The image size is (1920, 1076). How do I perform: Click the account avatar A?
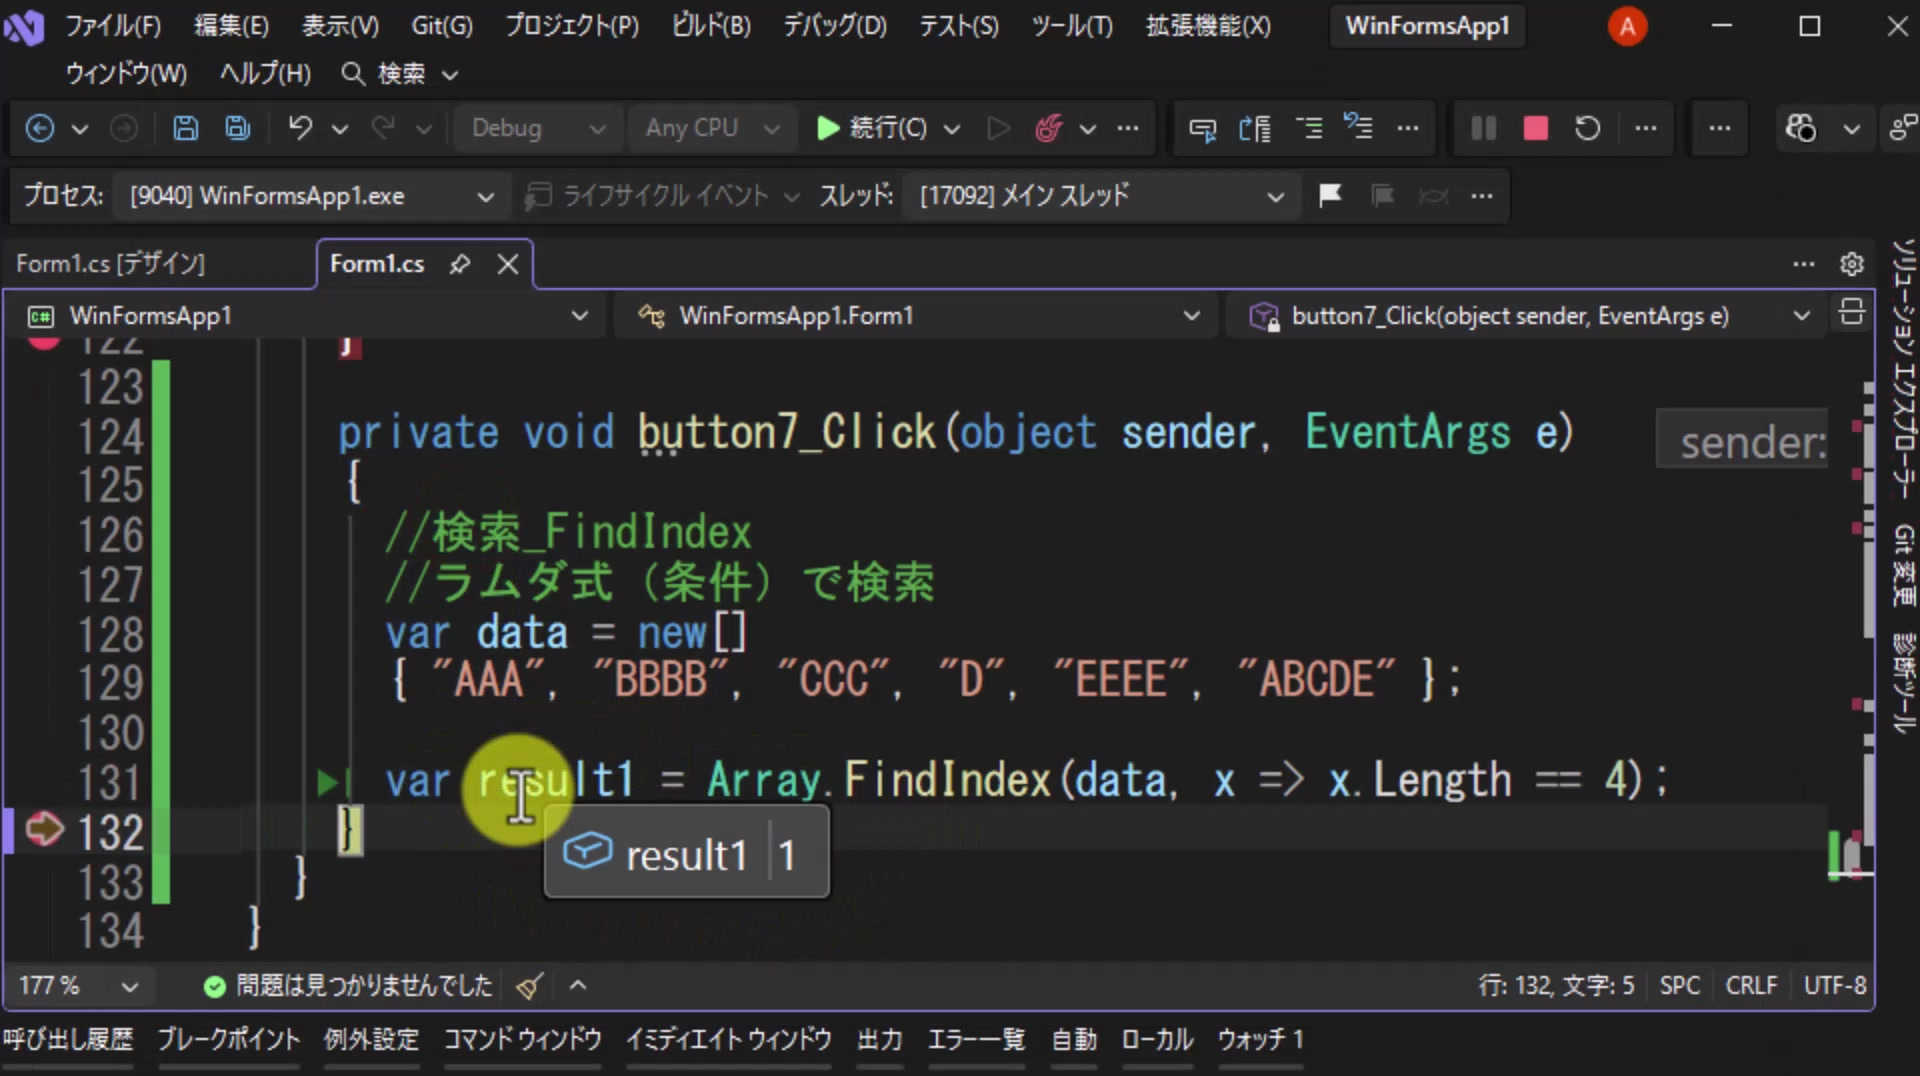click(1627, 26)
